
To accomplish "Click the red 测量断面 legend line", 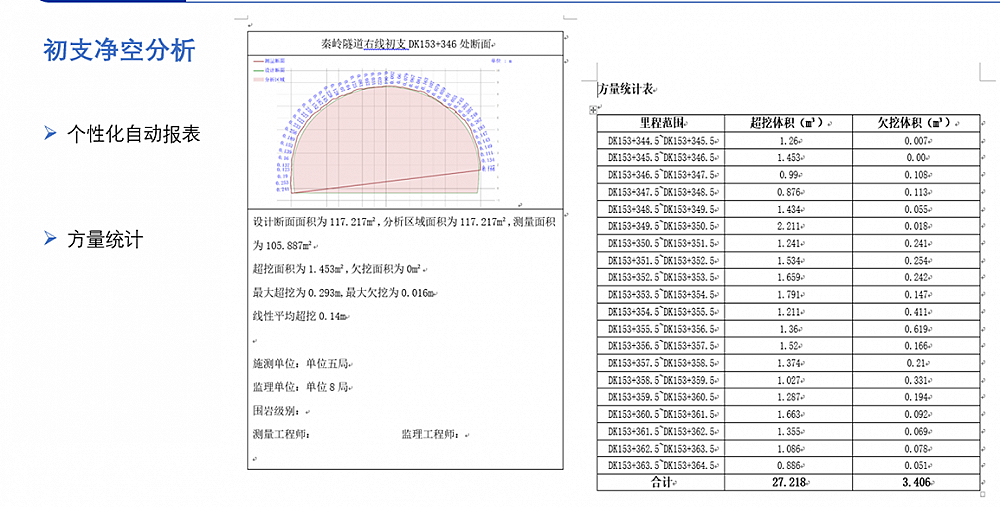I will pos(257,62).
